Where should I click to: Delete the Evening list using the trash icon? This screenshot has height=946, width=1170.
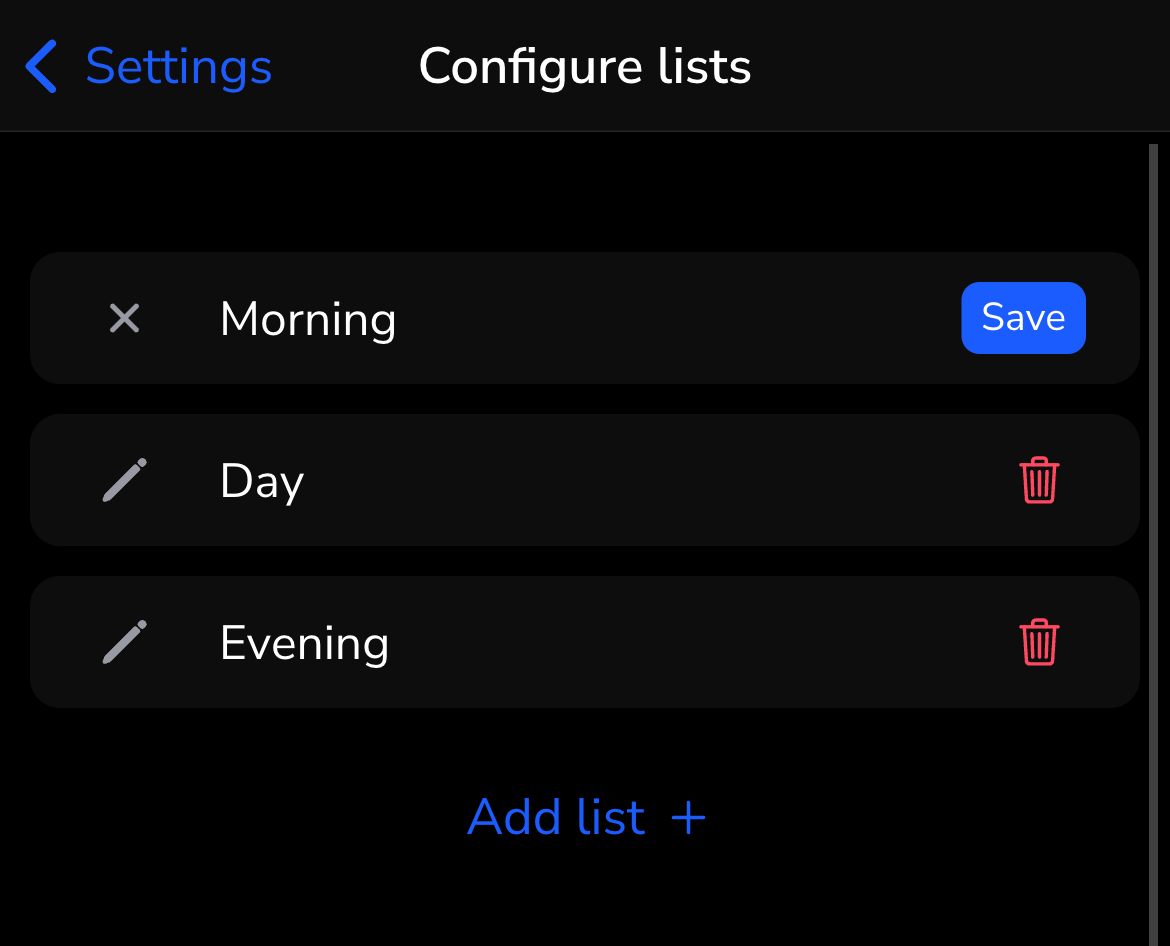point(1038,643)
